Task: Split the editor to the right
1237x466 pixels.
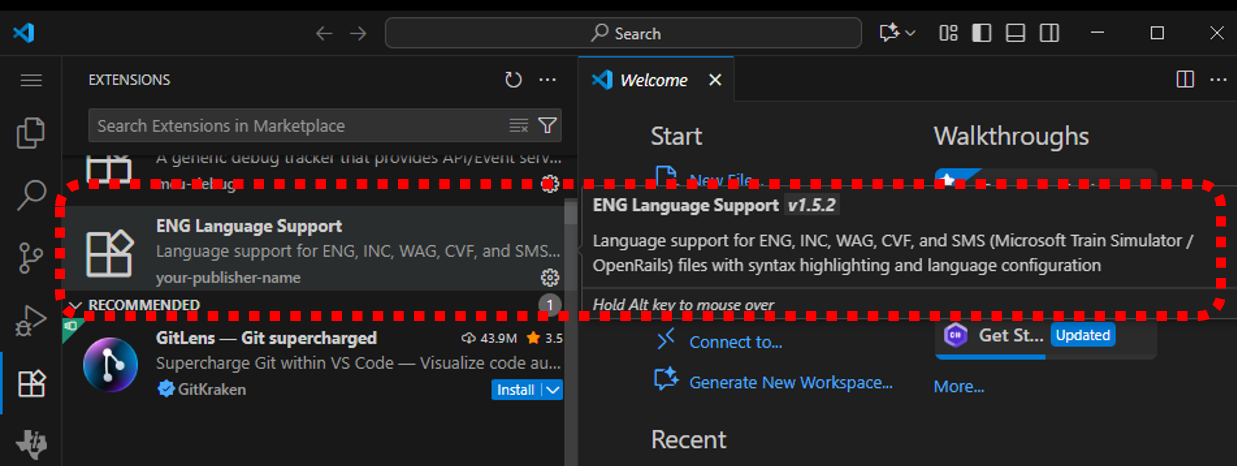Action: point(1185,79)
